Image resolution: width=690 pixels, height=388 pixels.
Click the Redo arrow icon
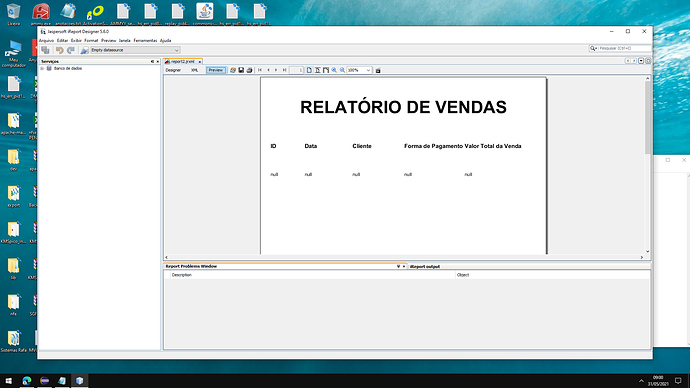(70, 50)
